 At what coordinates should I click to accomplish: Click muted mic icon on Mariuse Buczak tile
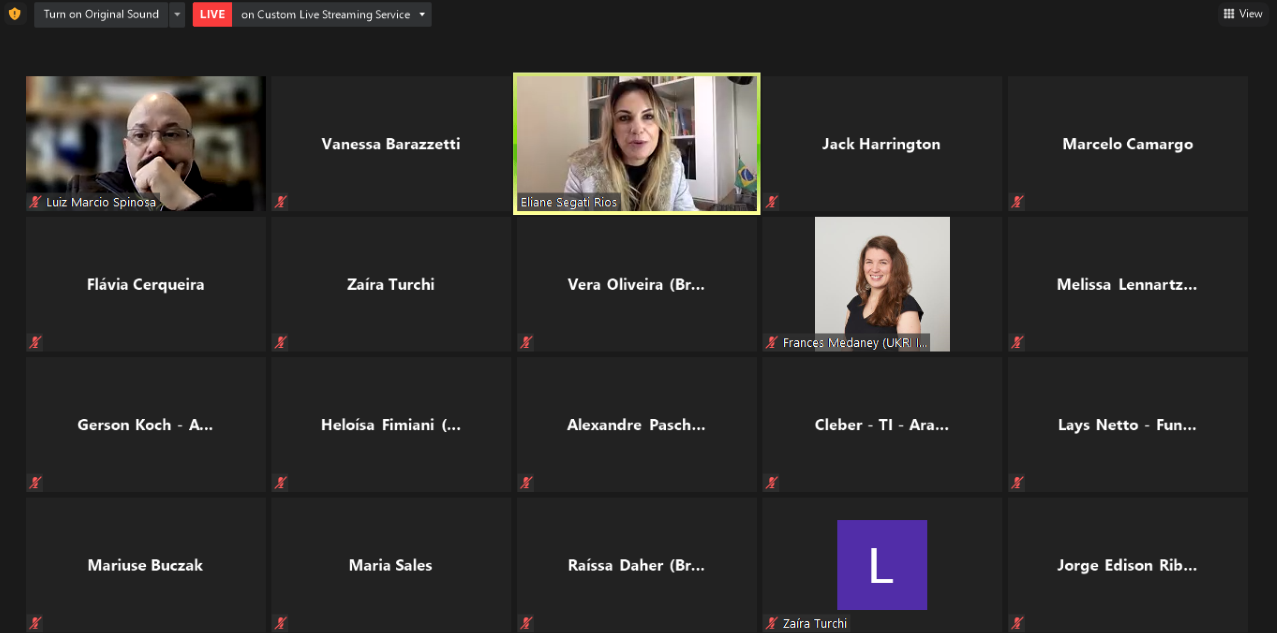(x=35, y=623)
